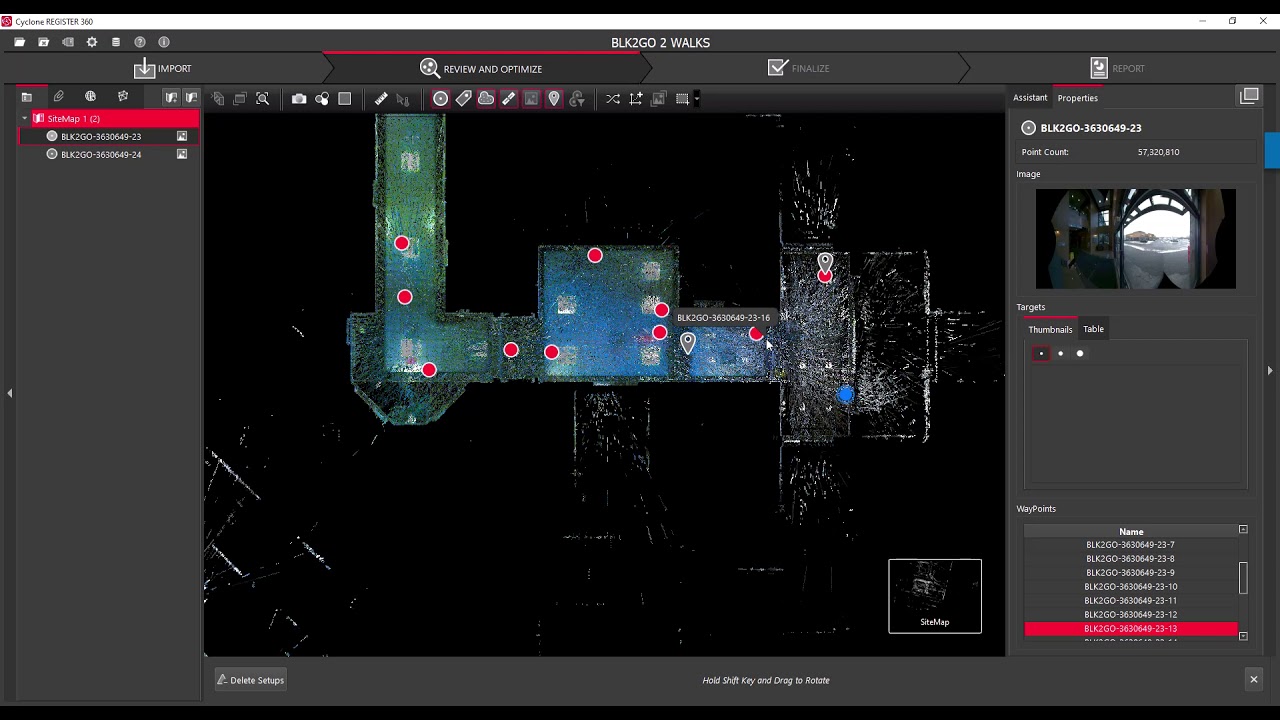This screenshot has width=1280, height=720.
Task: Close the bottom hint bar
Action: [1253, 680]
